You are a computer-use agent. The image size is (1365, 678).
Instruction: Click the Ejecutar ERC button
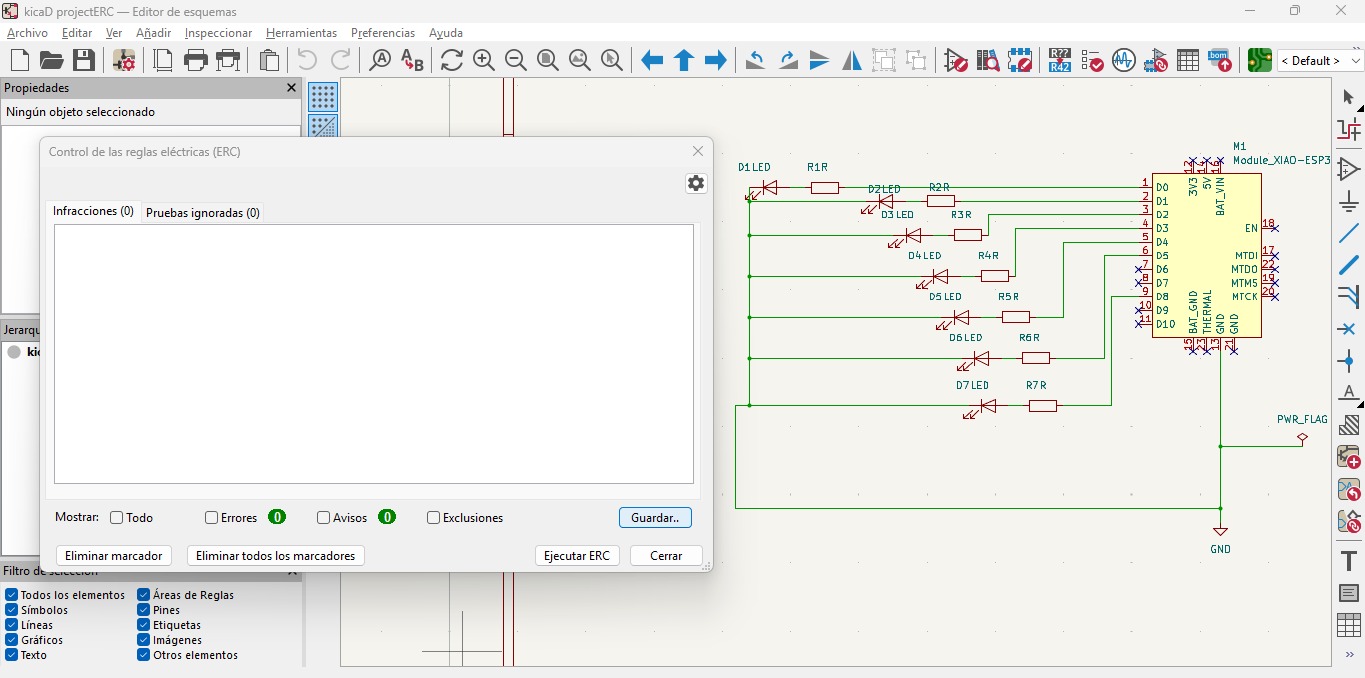coord(577,556)
